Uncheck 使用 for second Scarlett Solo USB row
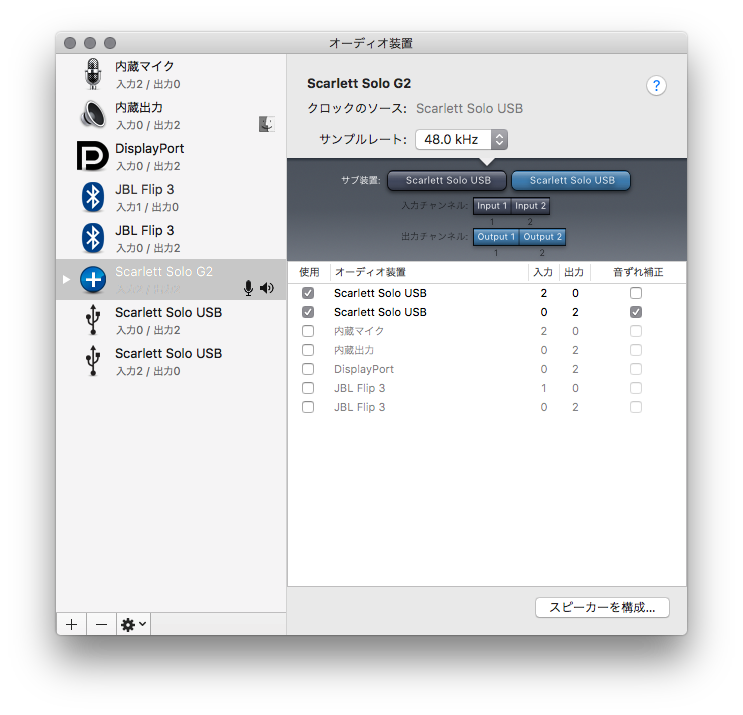The height and width of the screenshot is (715, 743). click(308, 312)
